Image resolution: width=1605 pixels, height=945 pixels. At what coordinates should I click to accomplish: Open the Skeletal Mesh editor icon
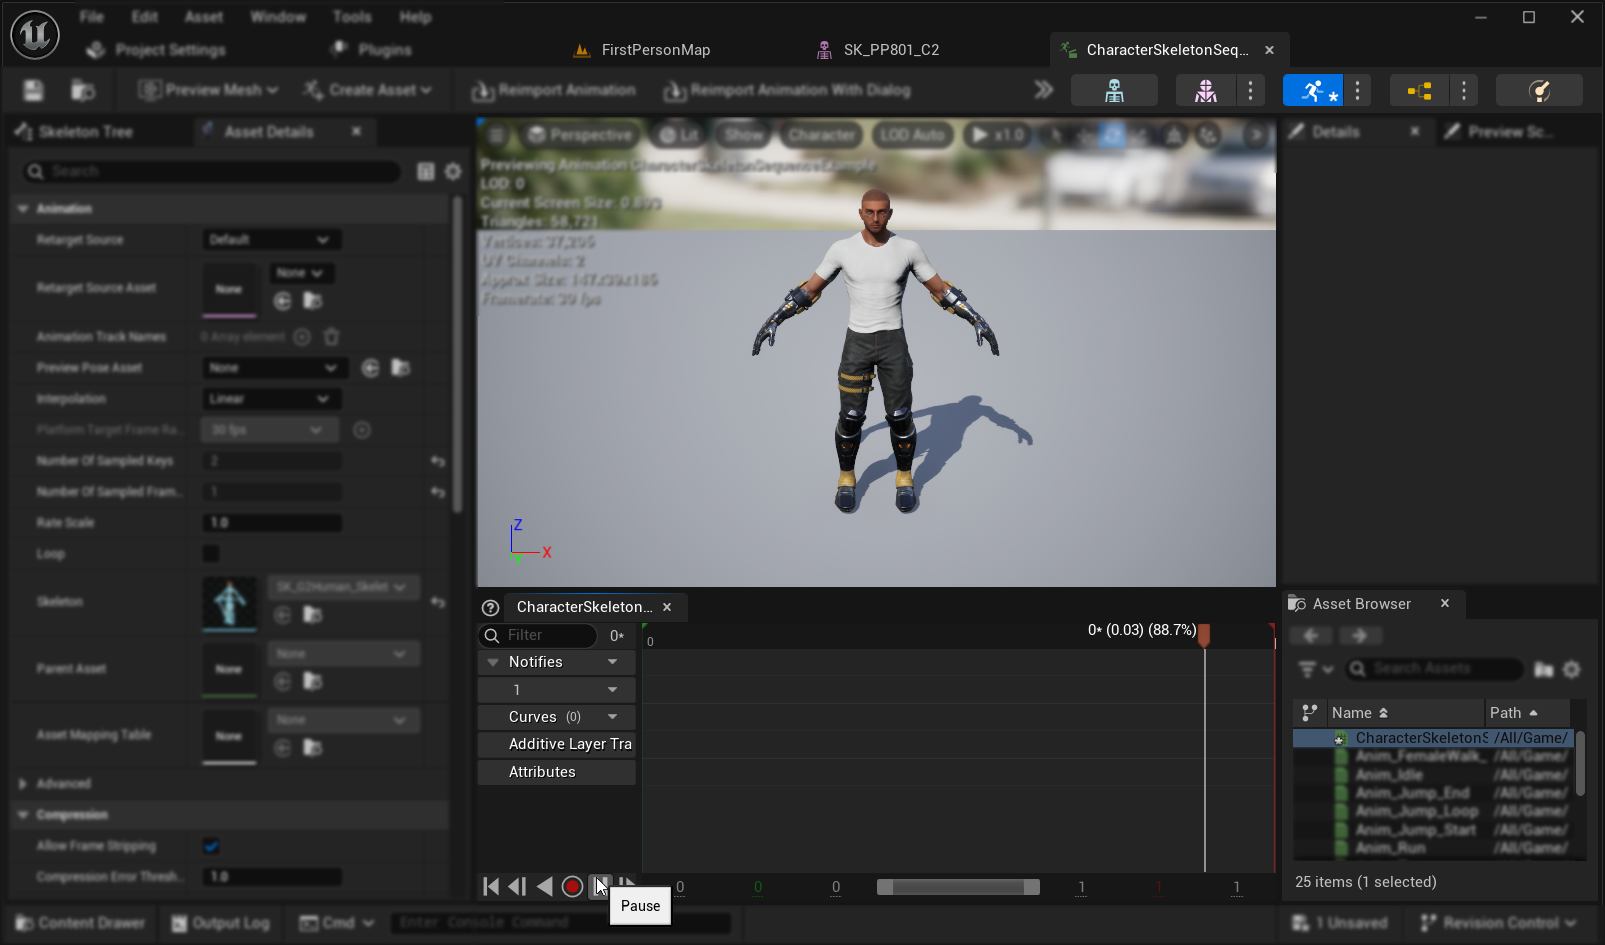point(1204,89)
